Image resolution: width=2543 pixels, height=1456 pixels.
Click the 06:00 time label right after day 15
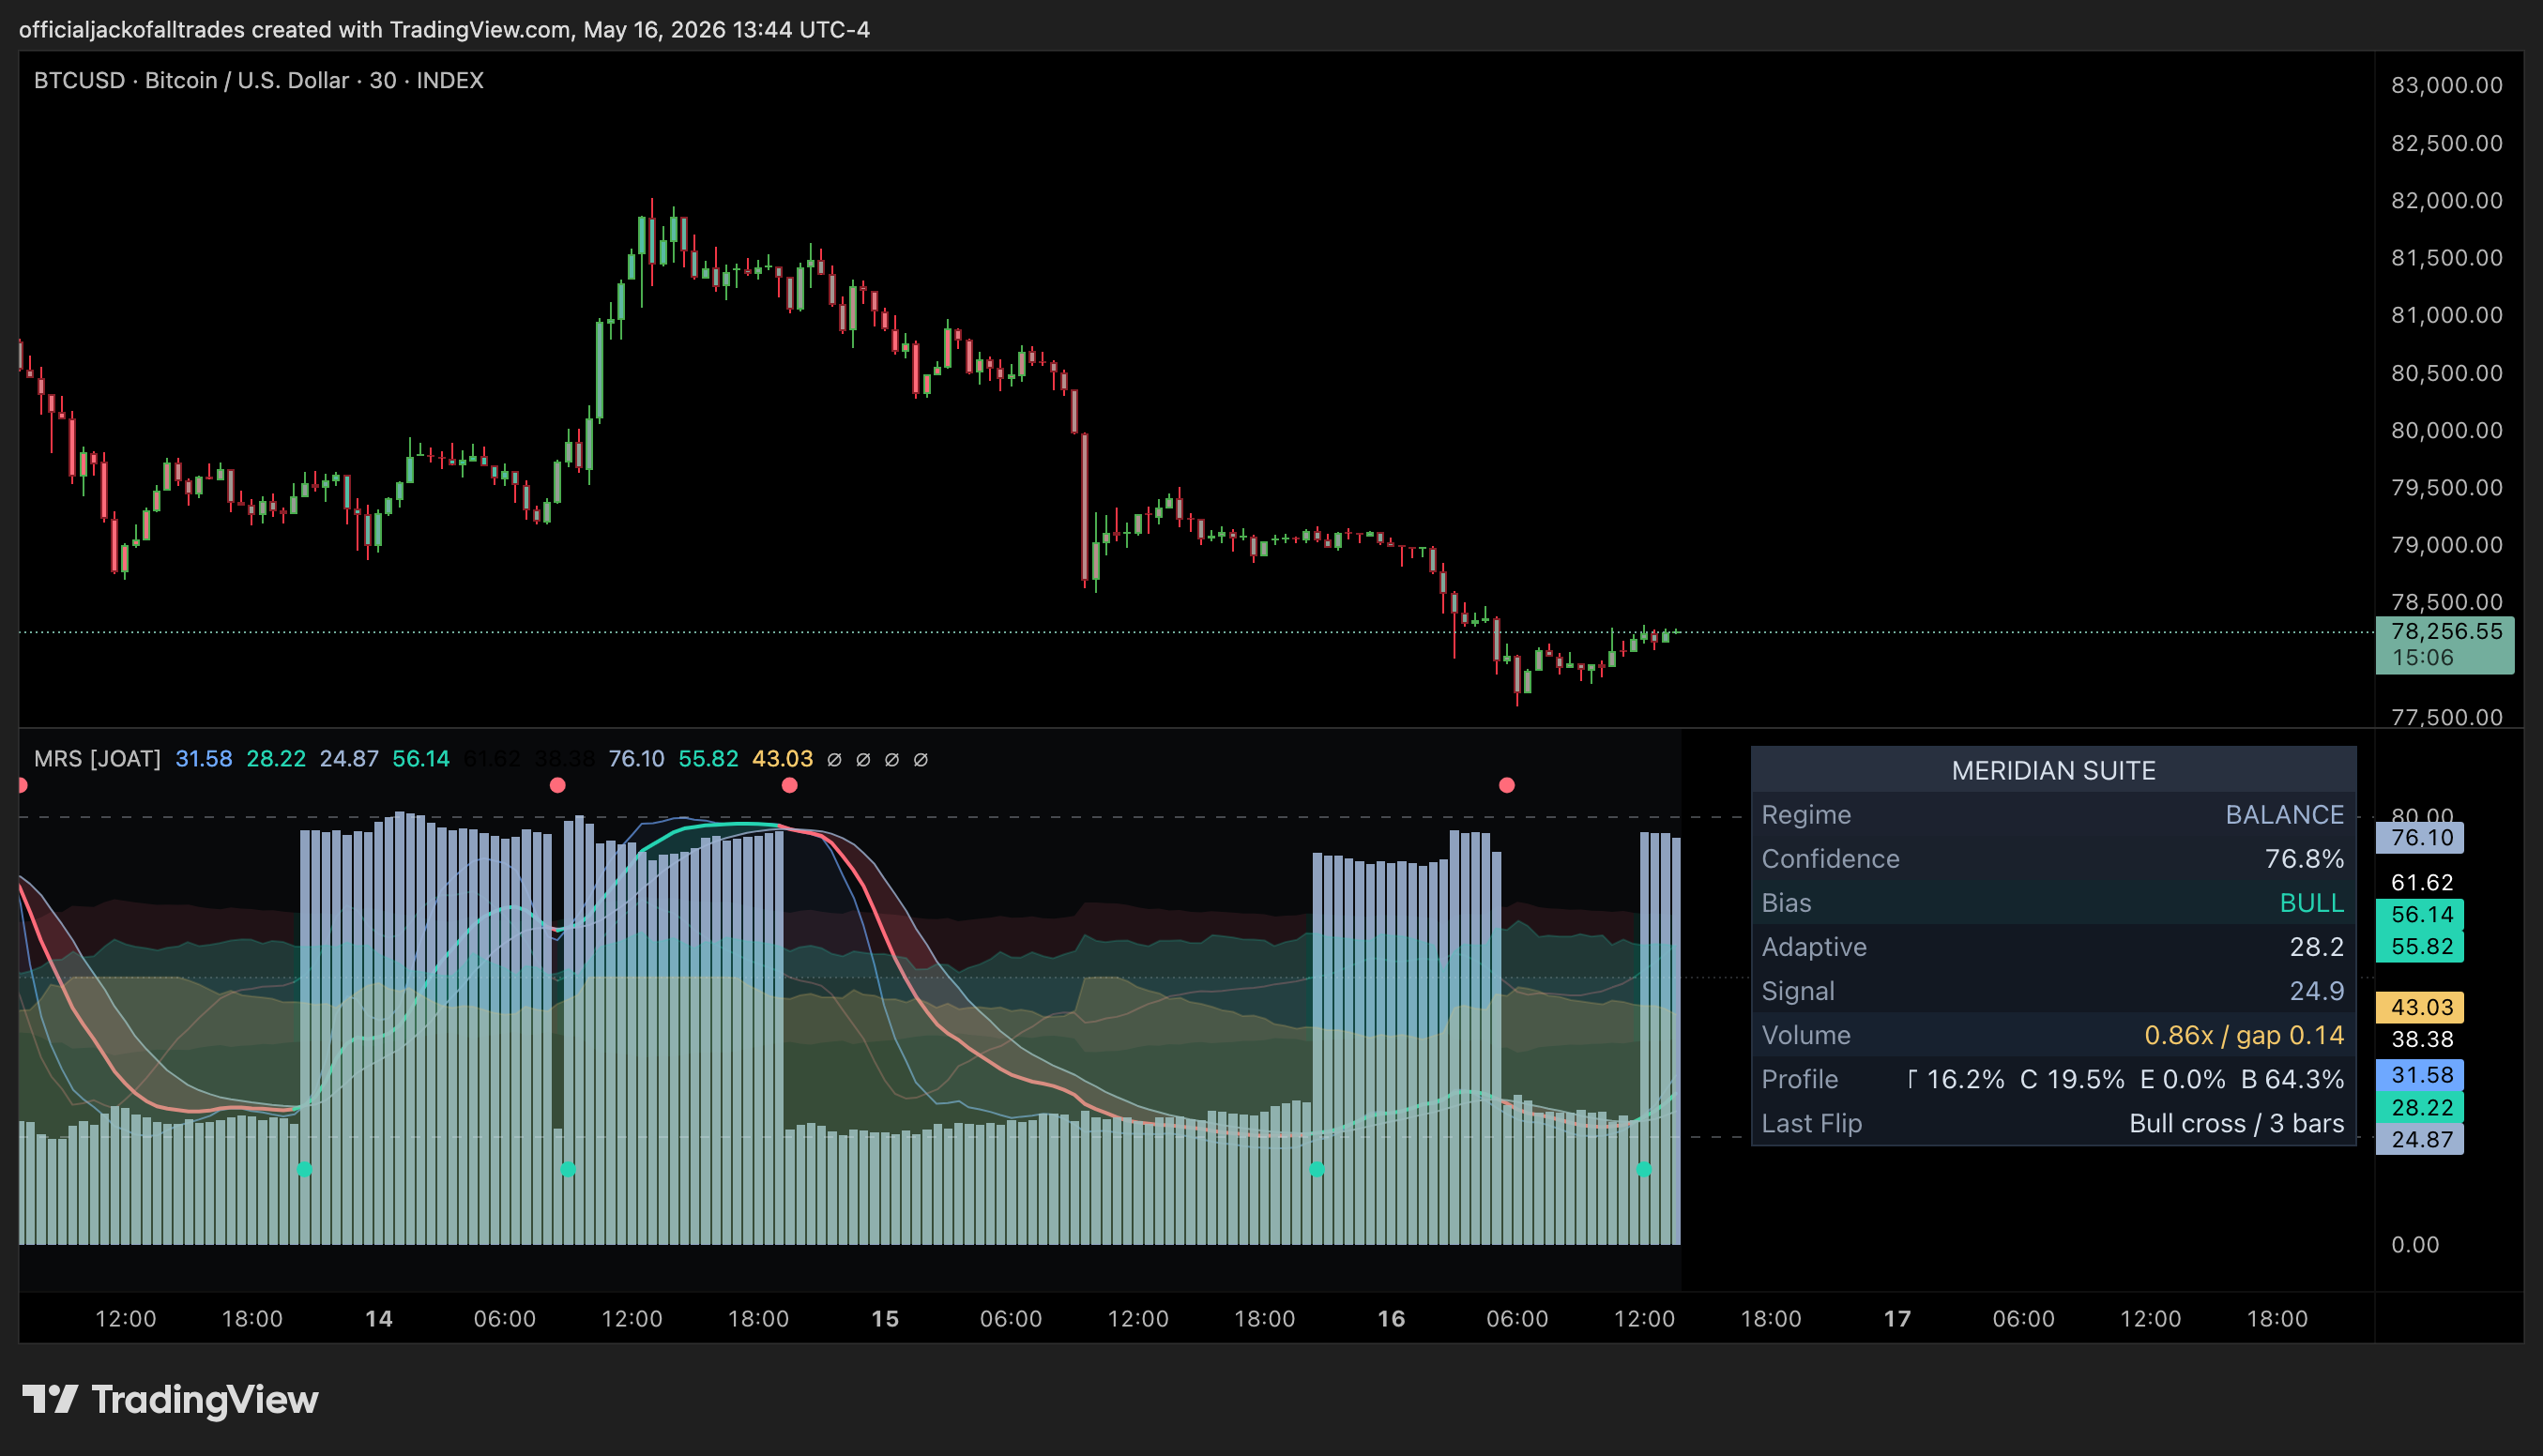point(1011,1318)
